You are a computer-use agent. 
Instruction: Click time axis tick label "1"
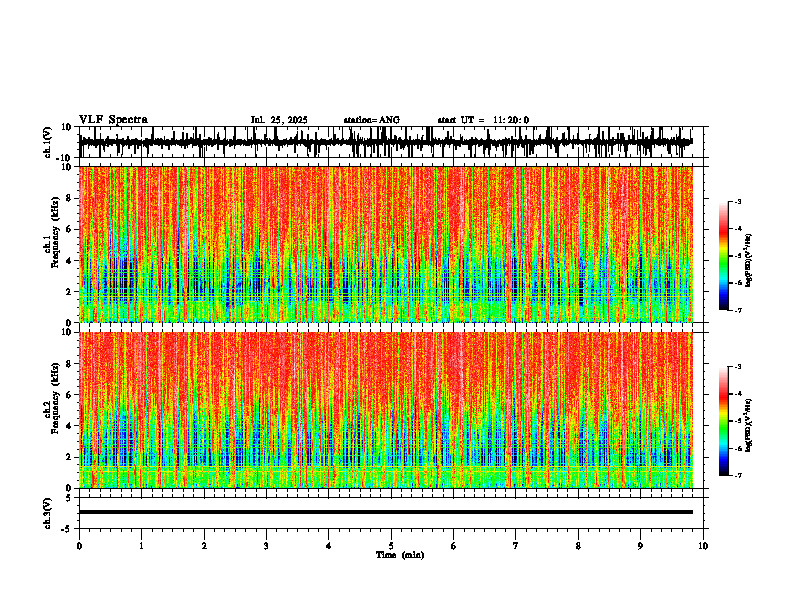point(141,546)
